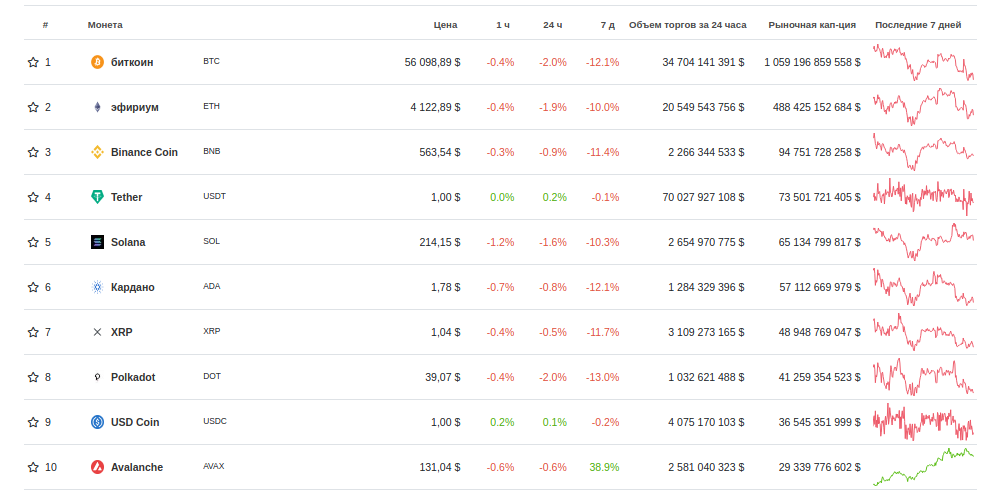Toggle the star next to Avalanche
This screenshot has width=1000, height=491.
pyautogui.click(x=33, y=467)
